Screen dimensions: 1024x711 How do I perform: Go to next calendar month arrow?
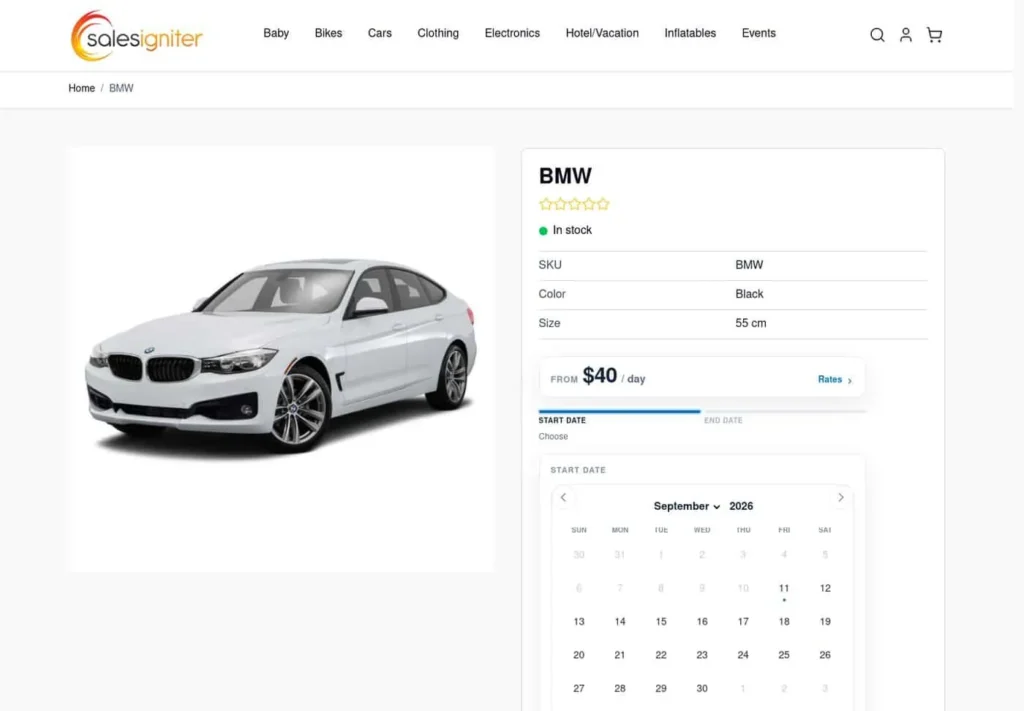click(840, 498)
